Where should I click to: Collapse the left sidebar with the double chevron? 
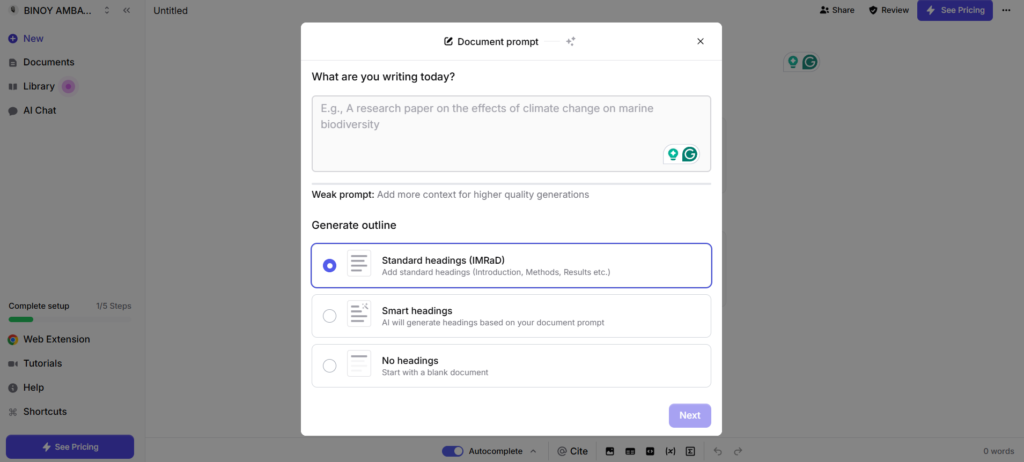[x=127, y=10]
